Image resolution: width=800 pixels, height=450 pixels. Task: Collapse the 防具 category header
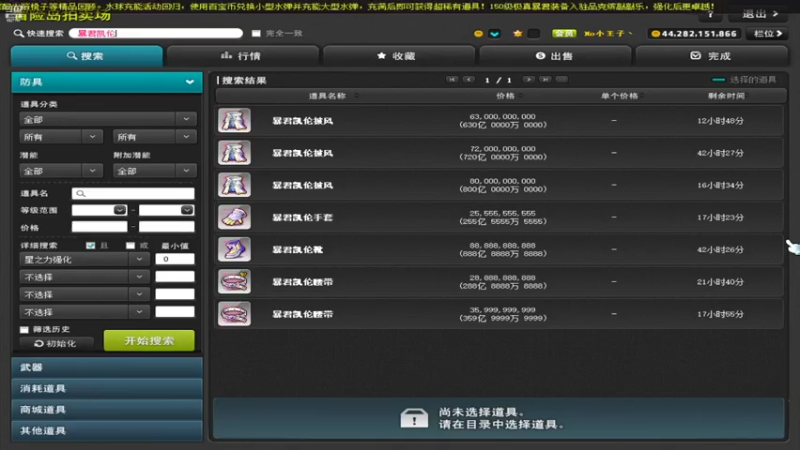click(107, 82)
